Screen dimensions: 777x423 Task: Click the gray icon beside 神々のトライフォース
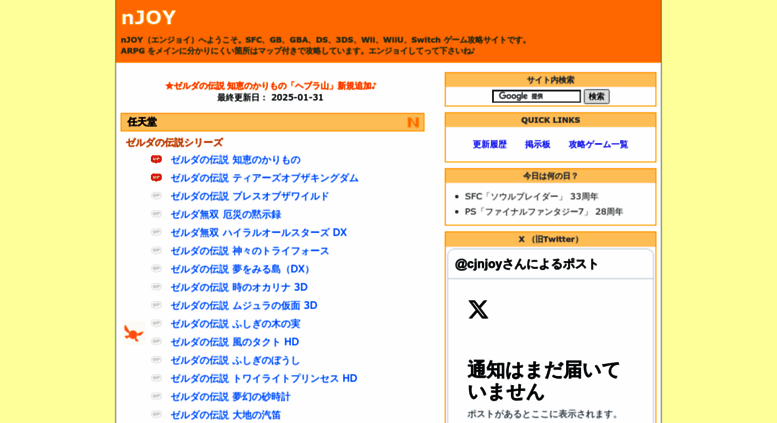pos(156,250)
